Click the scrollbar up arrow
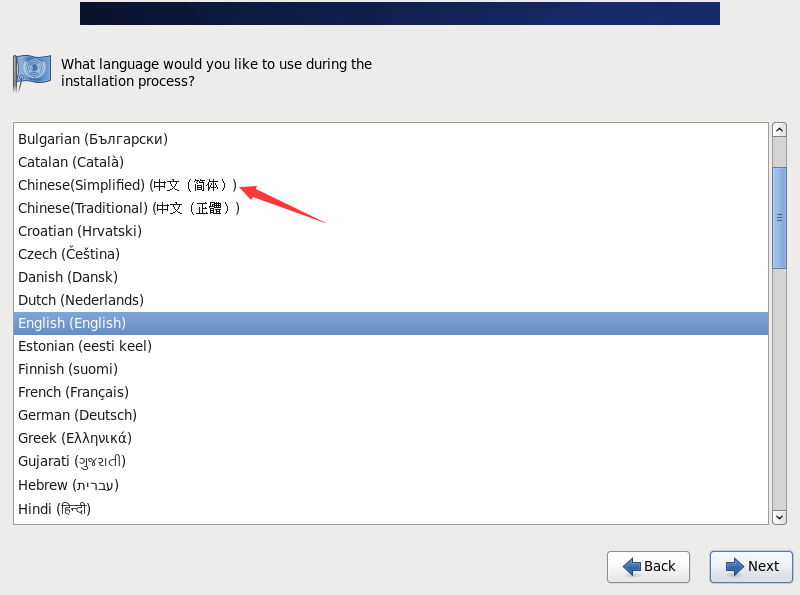This screenshot has width=800, height=595. pyautogui.click(x=779, y=130)
